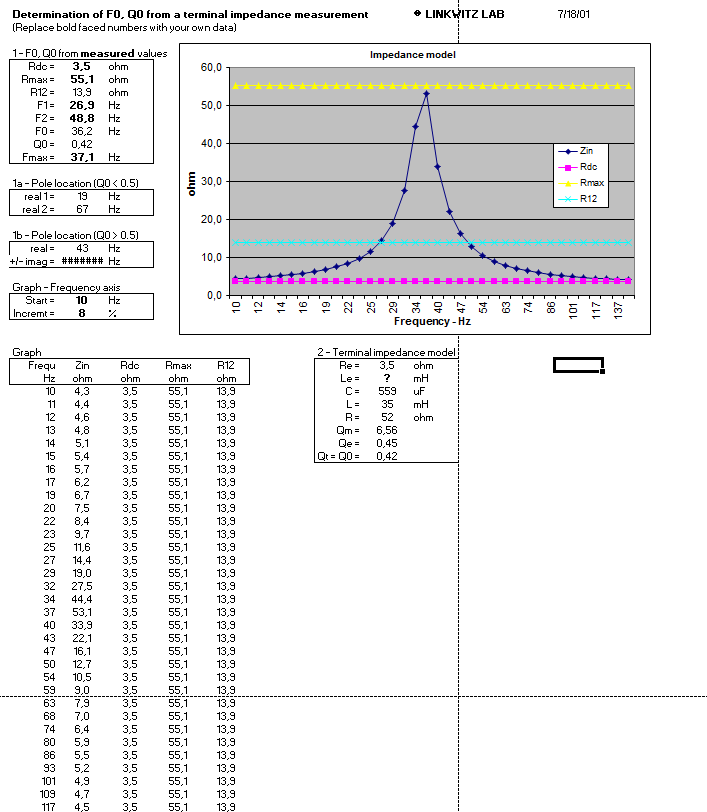
Task: Select the empty outlined active cell
Action: (x=578, y=365)
